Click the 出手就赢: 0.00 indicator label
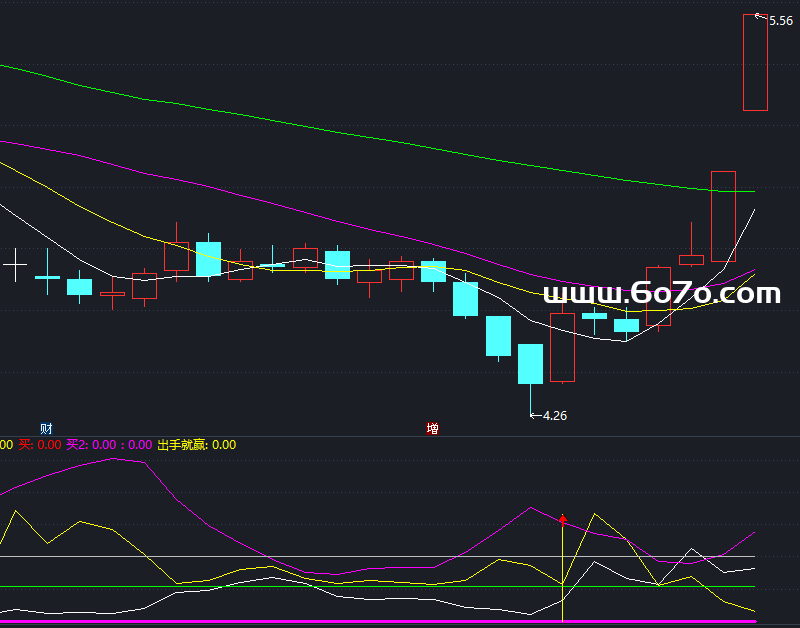 (x=196, y=445)
